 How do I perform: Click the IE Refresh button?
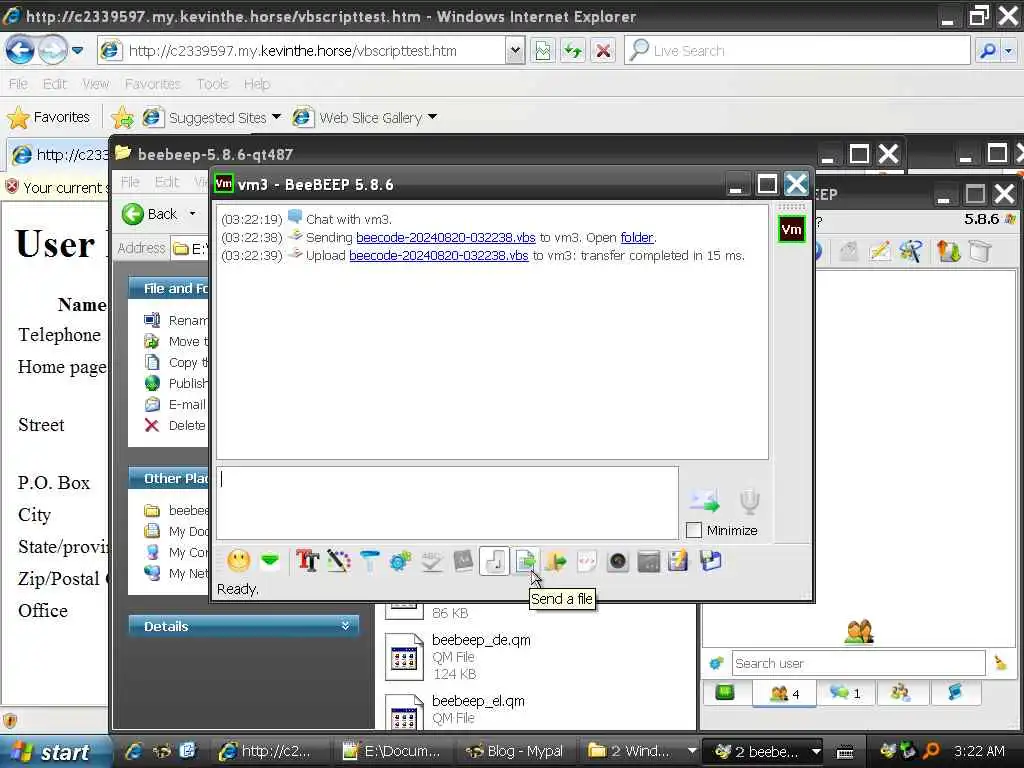point(573,50)
